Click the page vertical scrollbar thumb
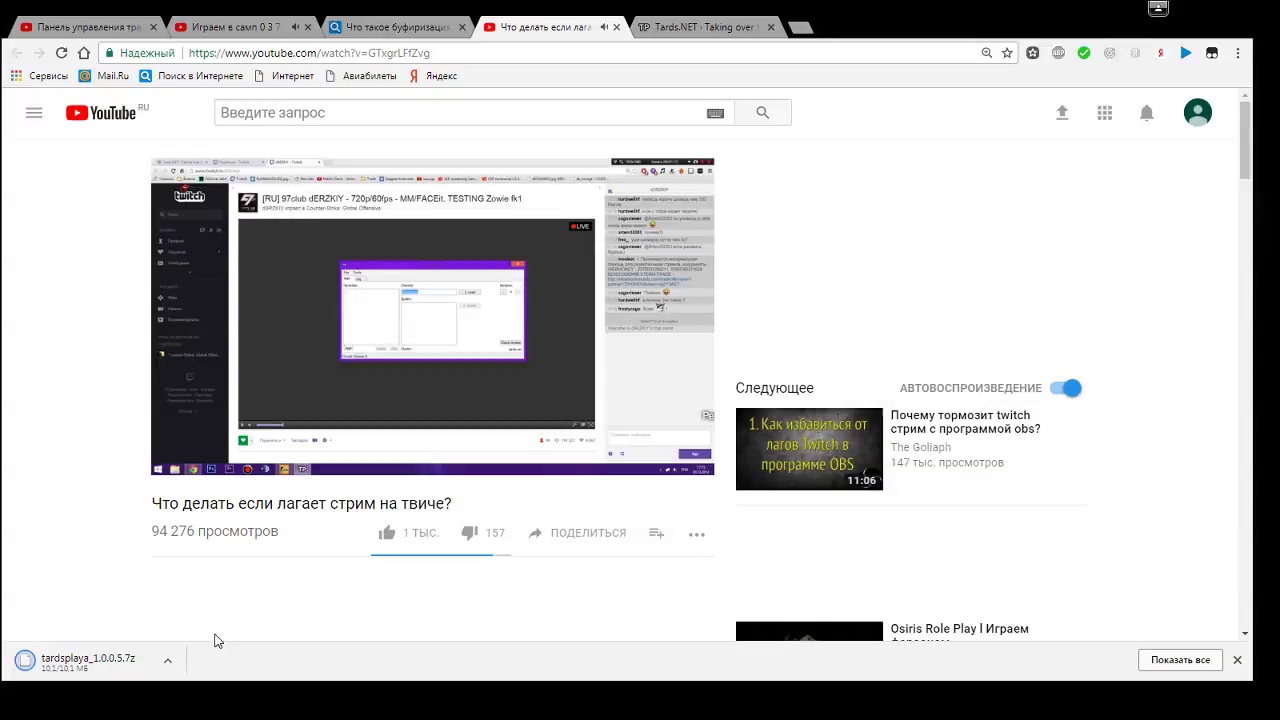This screenshot has width=1280, height=720. click(x=1245, y=140)
